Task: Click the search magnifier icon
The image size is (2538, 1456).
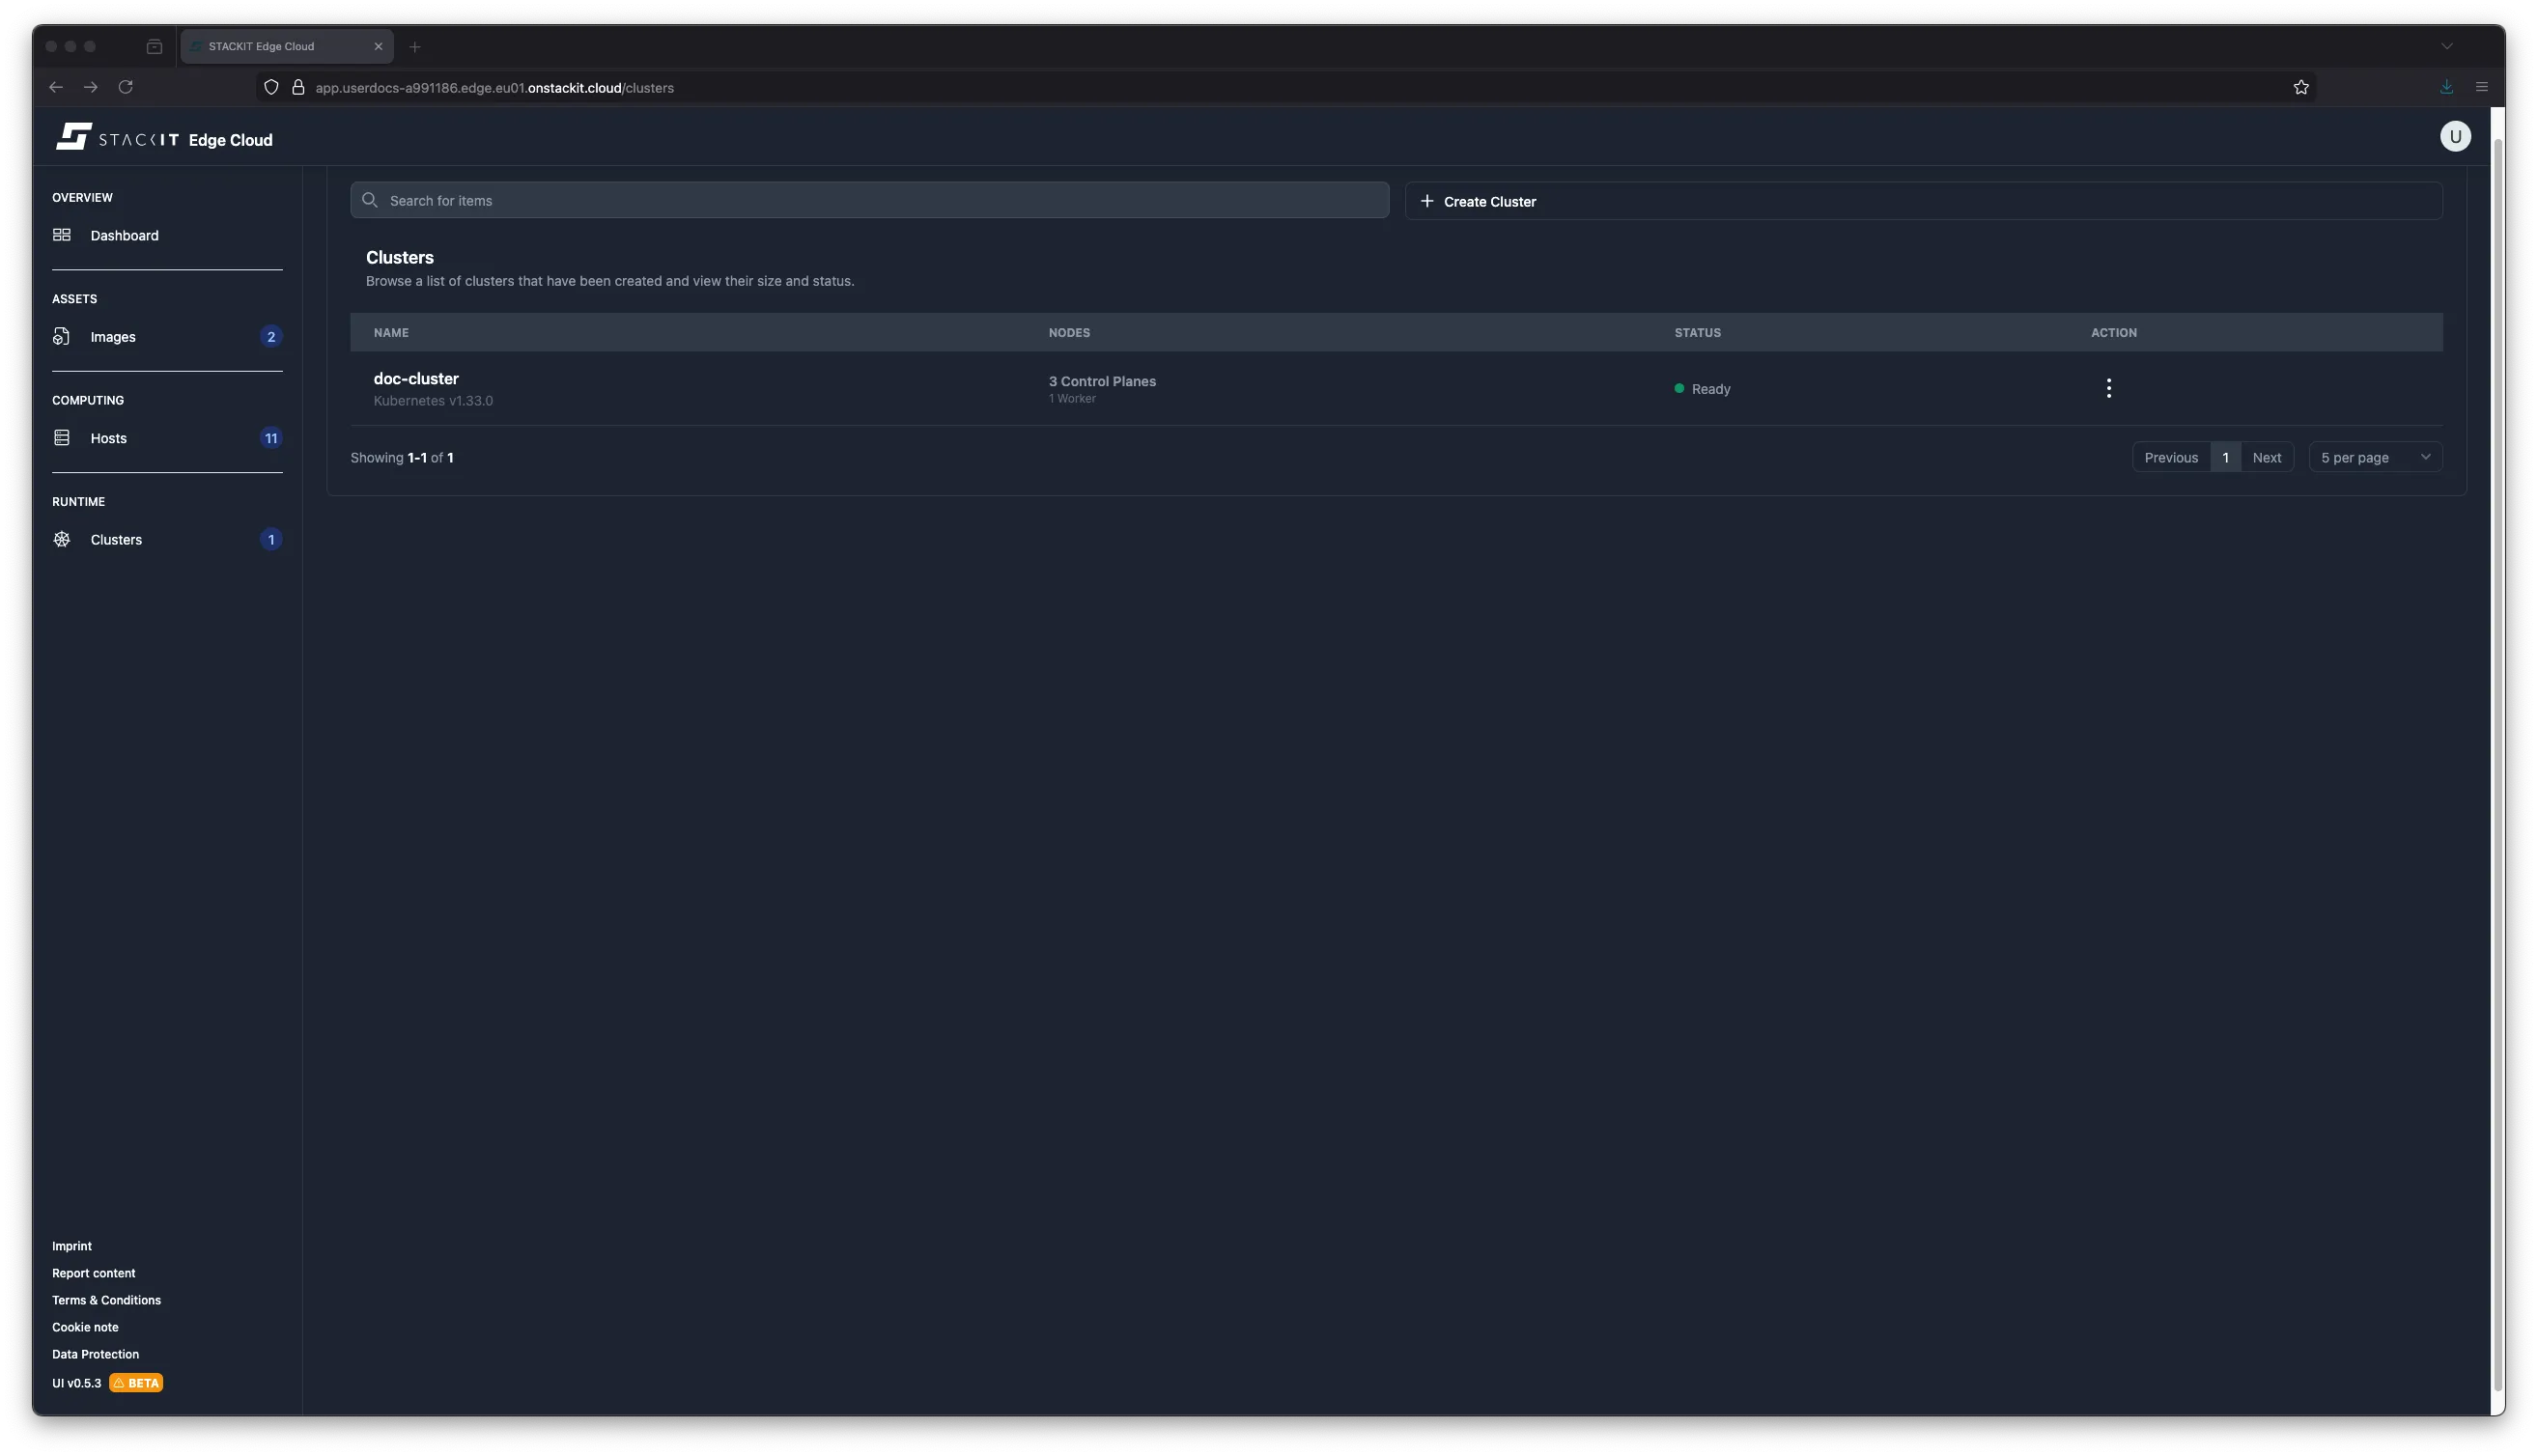Action: (x=370, y=200)
